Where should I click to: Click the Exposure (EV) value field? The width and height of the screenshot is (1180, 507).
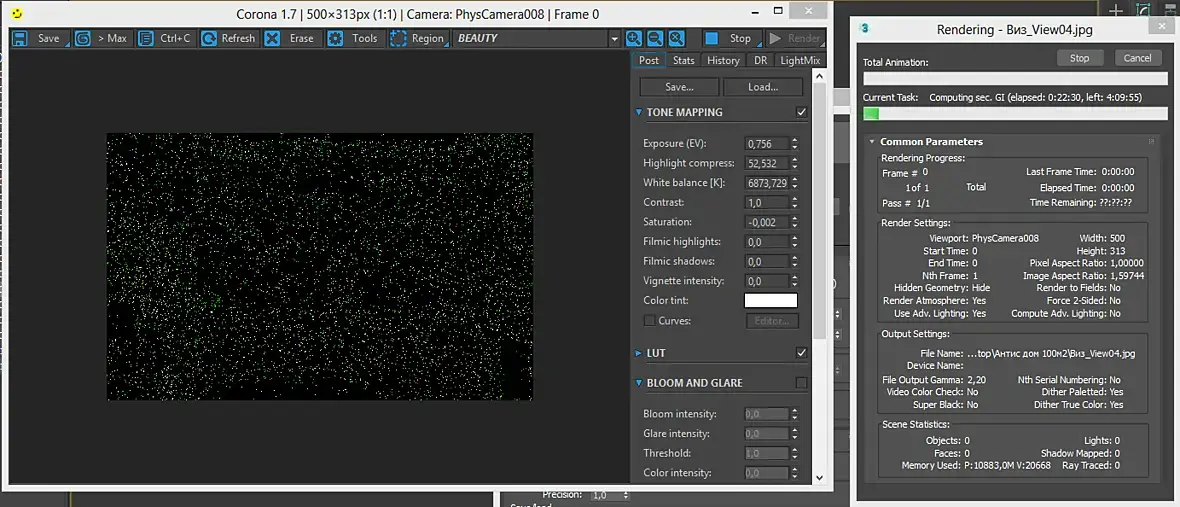coord(767,144)
